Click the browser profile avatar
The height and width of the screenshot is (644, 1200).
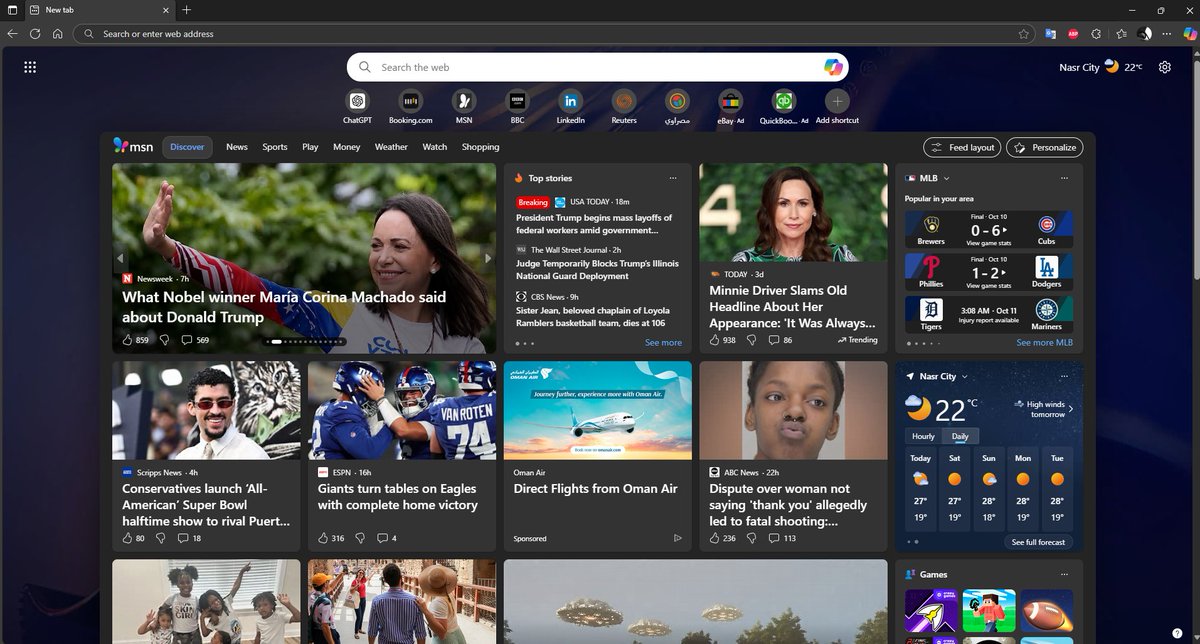click(1145, 33)
